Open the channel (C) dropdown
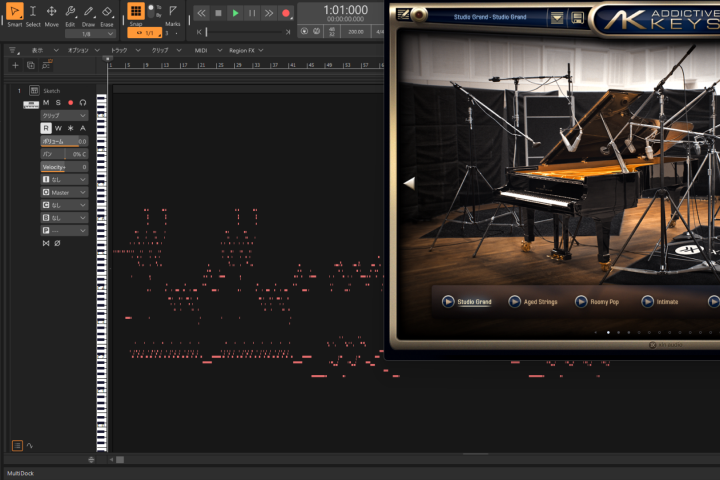The width and height of the screenshot is (720, 480). pos(64,205)
